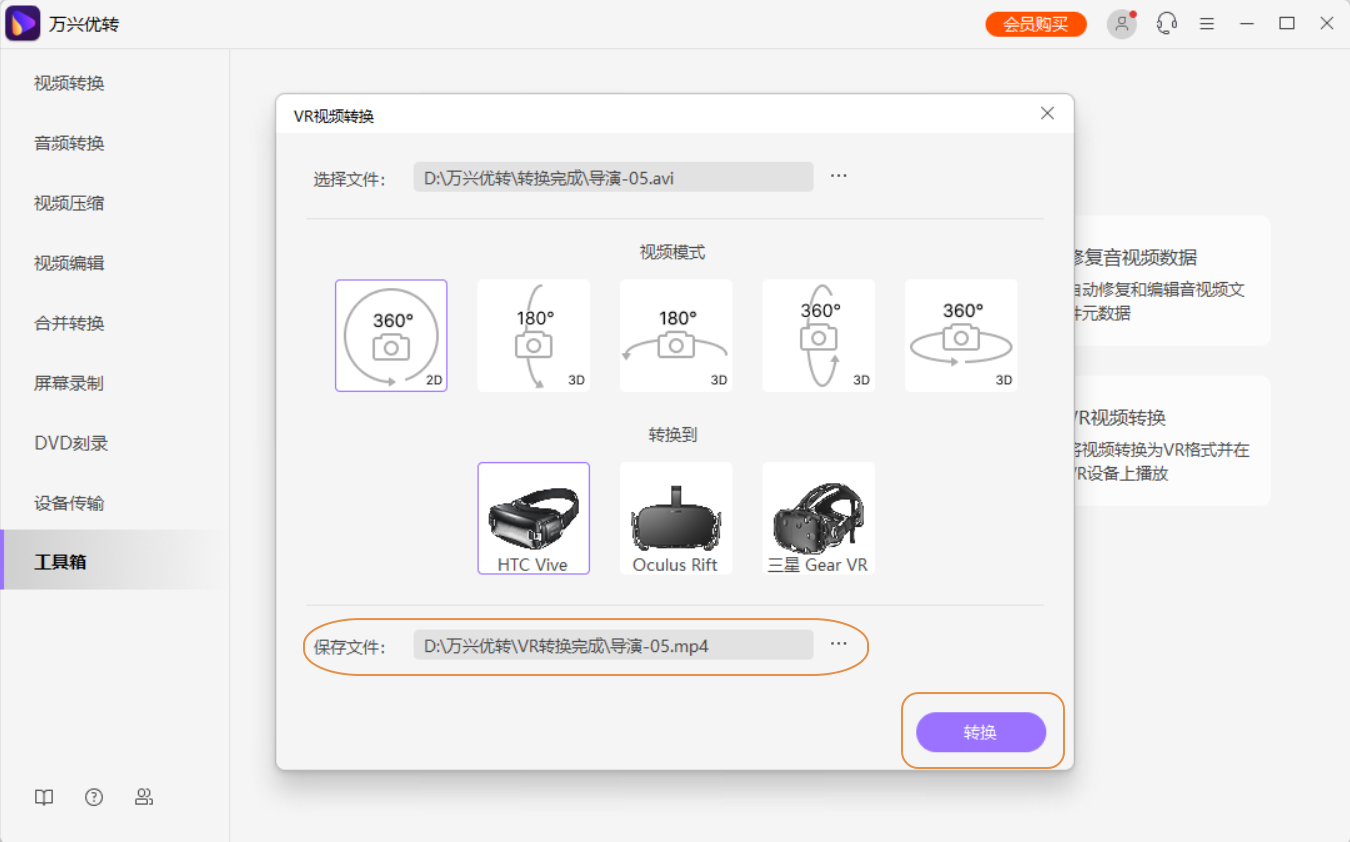Click the help question mark icon

93,797
